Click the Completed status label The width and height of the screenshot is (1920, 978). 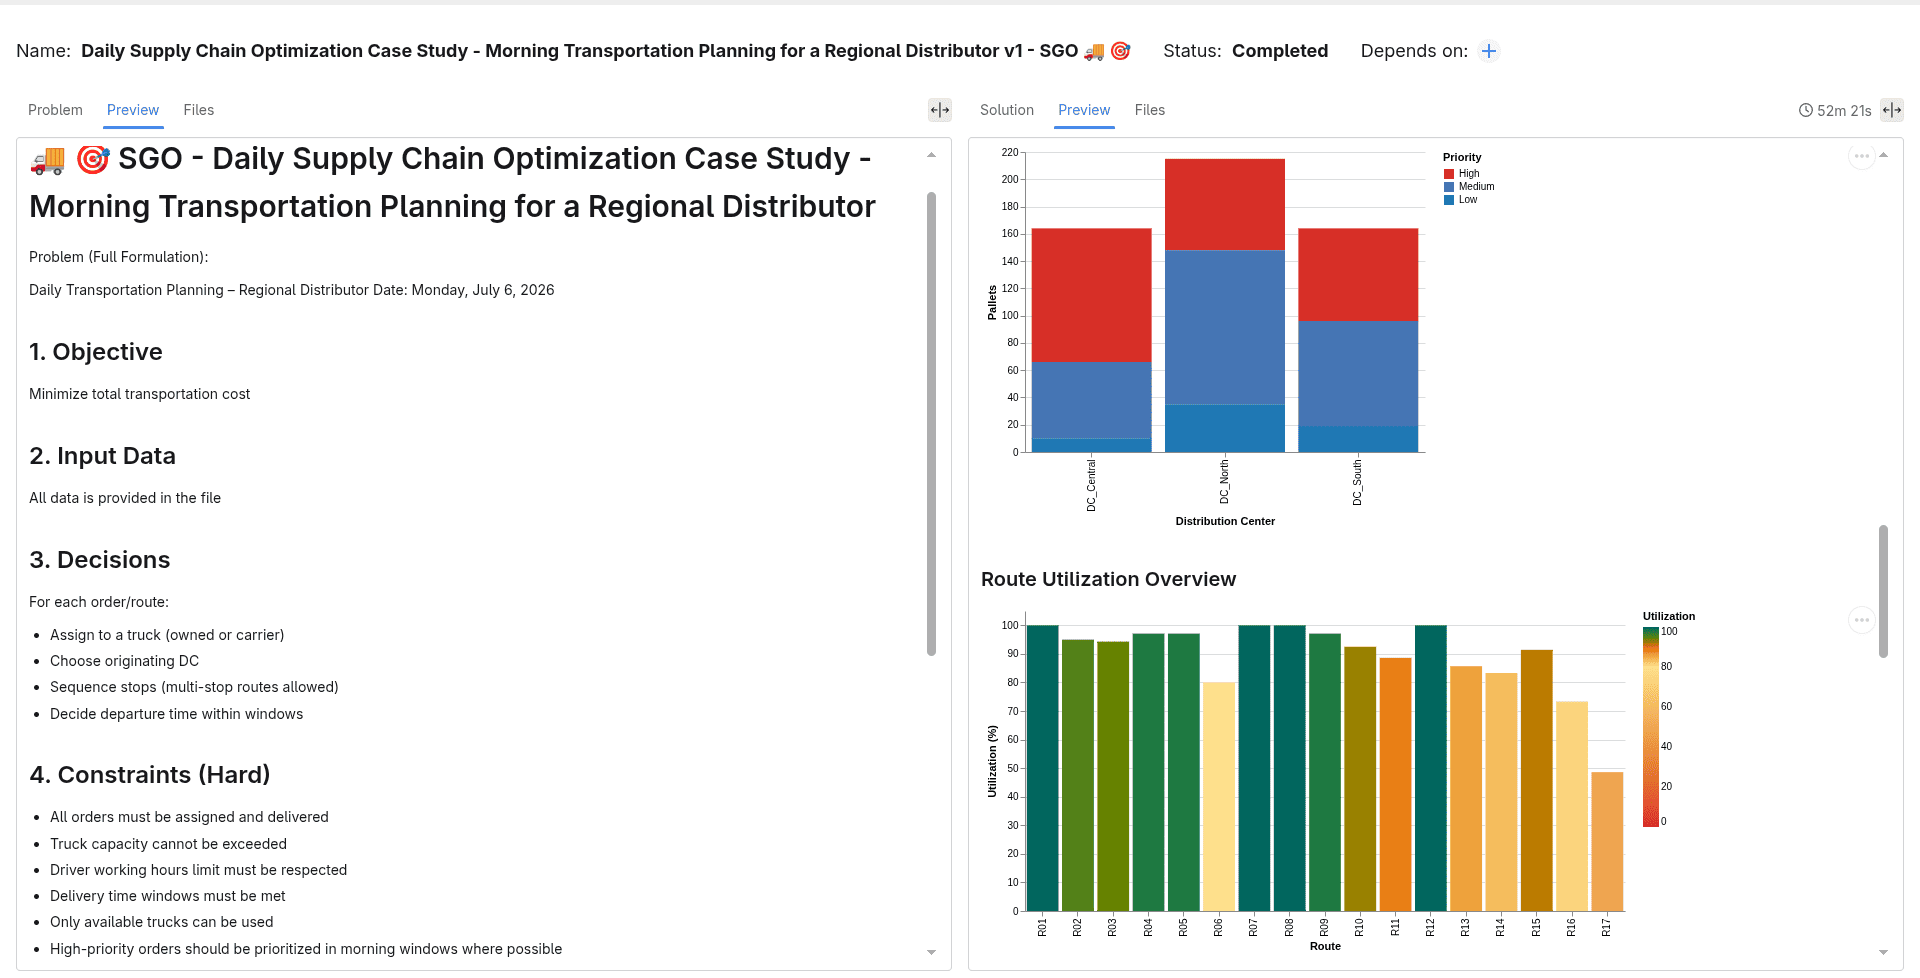(x=1280, y=51)
